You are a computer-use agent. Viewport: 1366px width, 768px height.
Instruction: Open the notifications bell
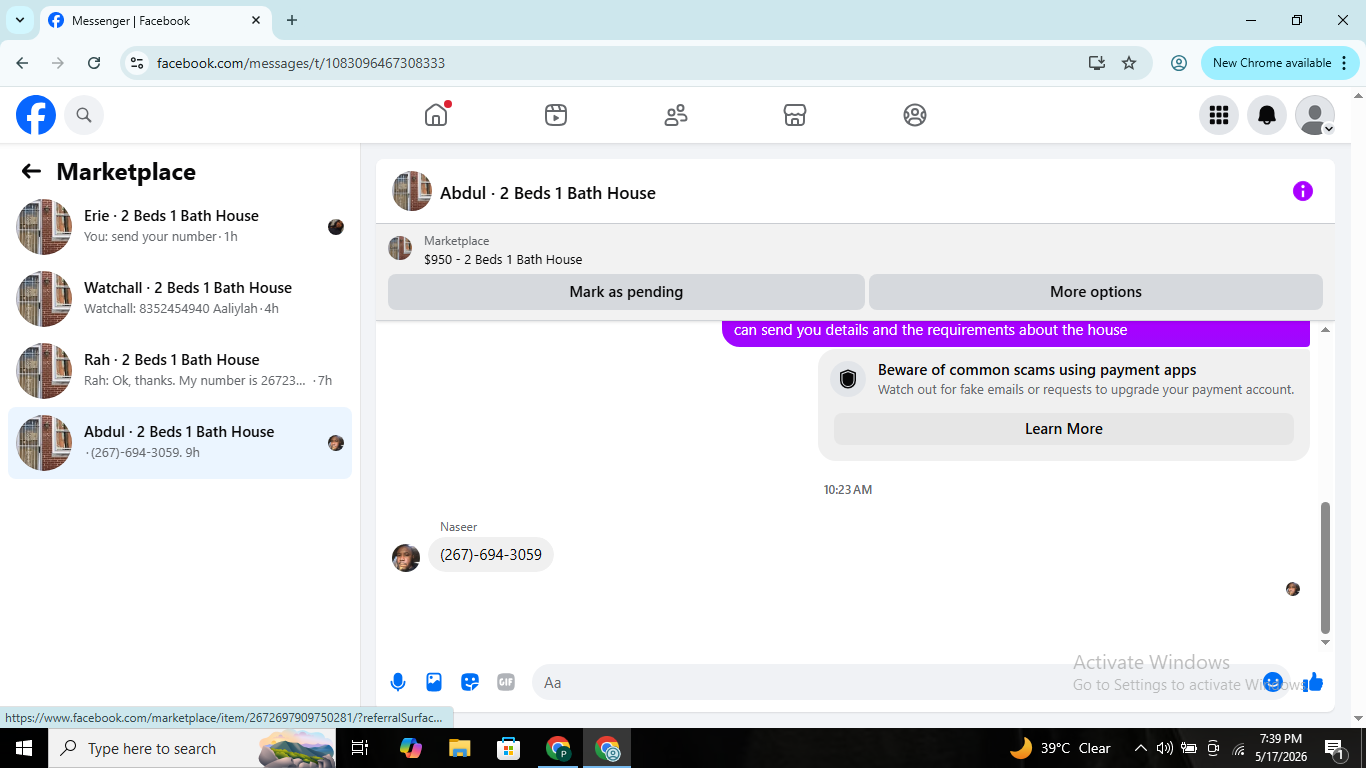(x=1267, y=115)
